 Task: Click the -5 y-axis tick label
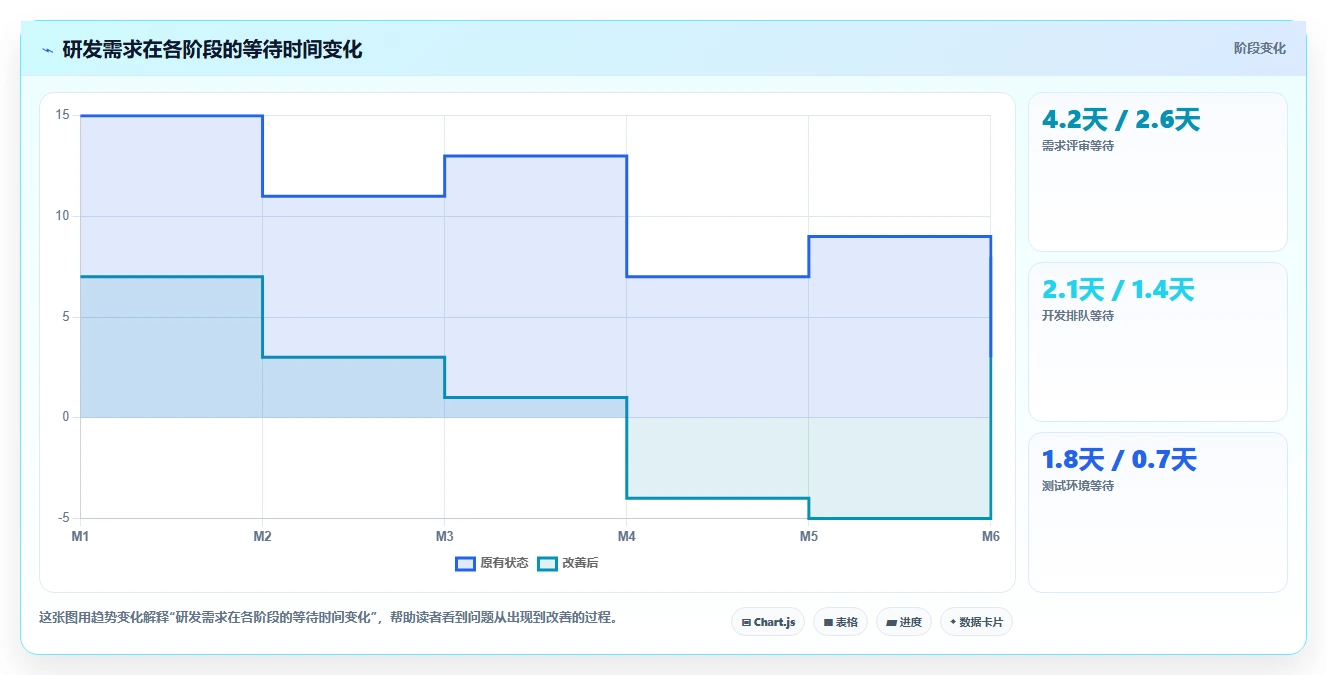tap(63, 518)
